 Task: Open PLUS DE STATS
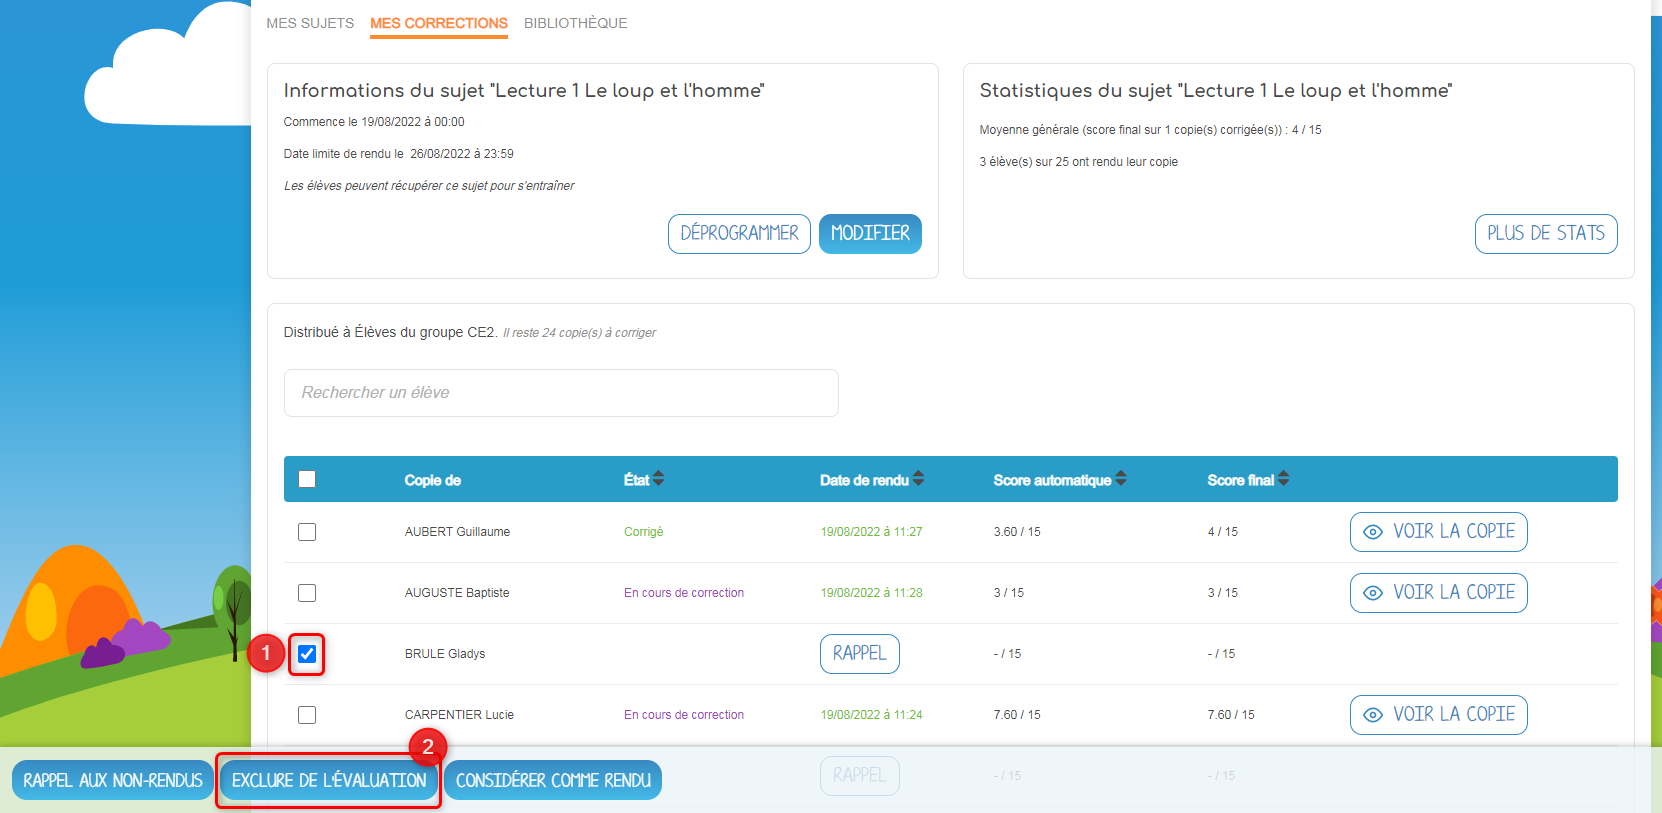click(x=1545, y=234)
